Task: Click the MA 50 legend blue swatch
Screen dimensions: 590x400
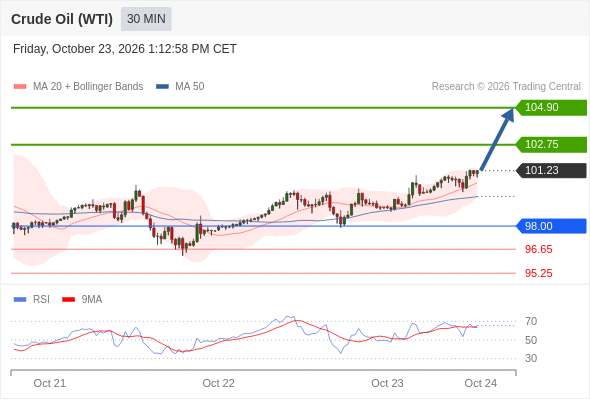Action: [x=163, y=87]
